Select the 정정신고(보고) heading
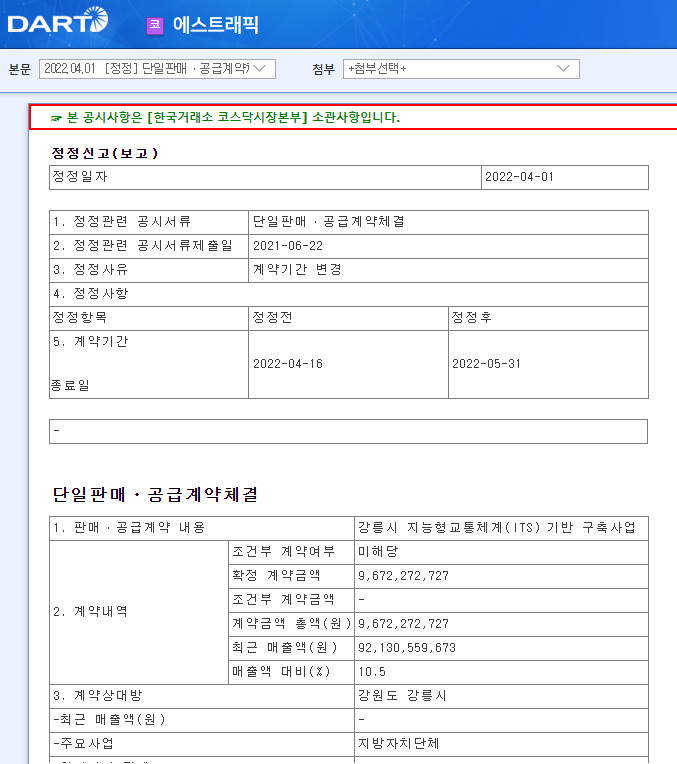This screenshot has width=677, height=764. [x=105, y=153]
